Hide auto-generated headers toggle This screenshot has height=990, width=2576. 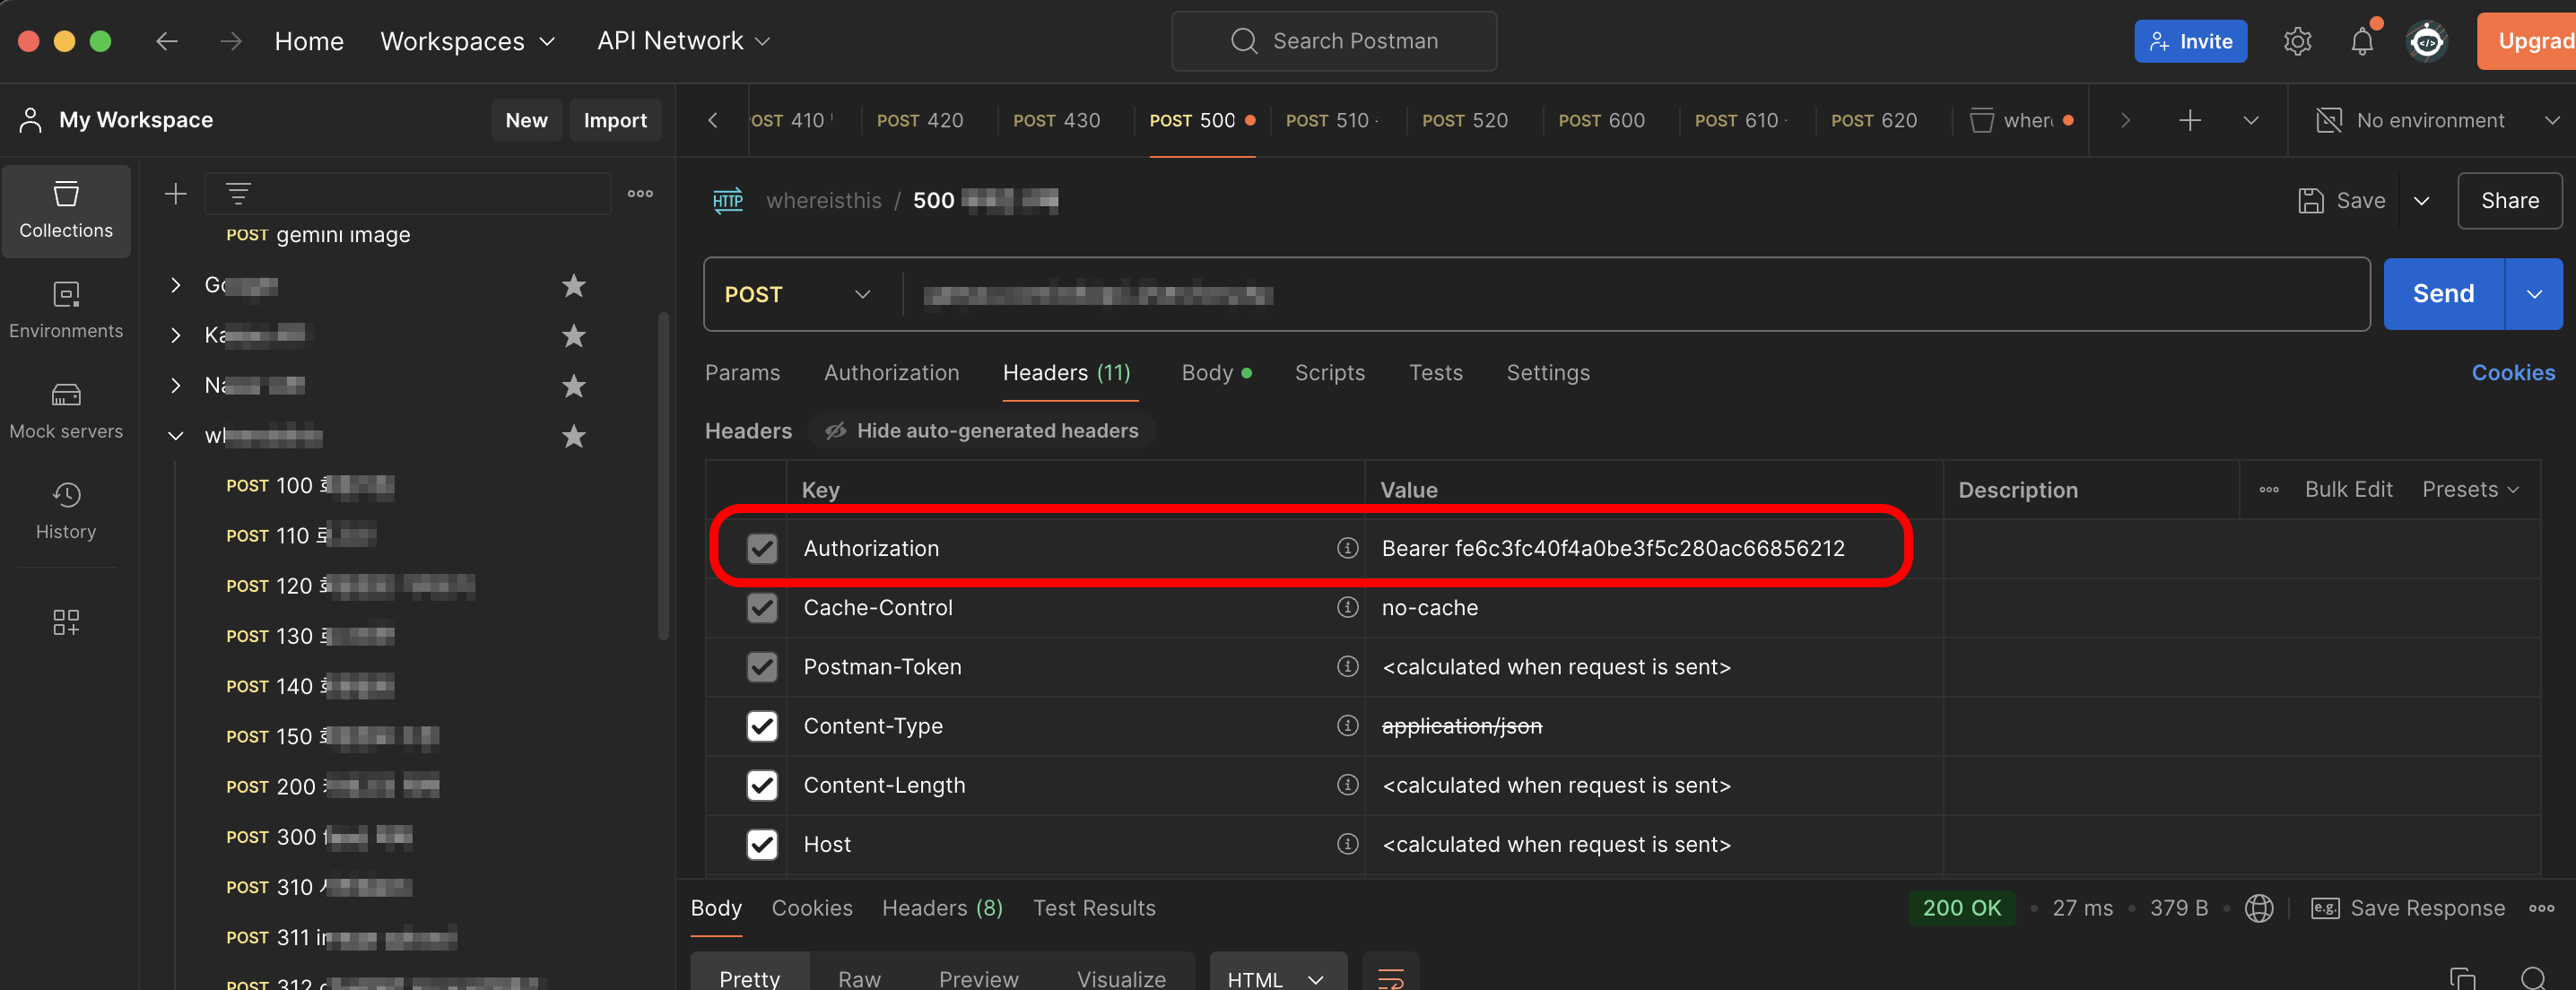click(x=981, y=430)
